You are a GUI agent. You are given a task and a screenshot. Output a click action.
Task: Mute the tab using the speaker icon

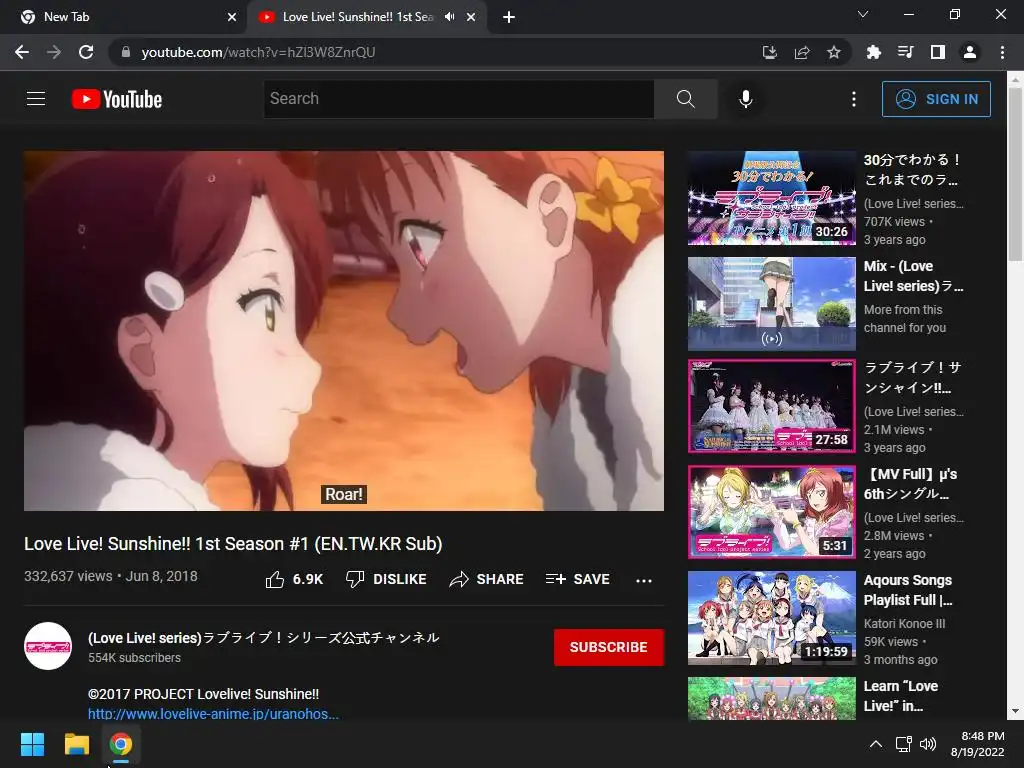point(449,17)
